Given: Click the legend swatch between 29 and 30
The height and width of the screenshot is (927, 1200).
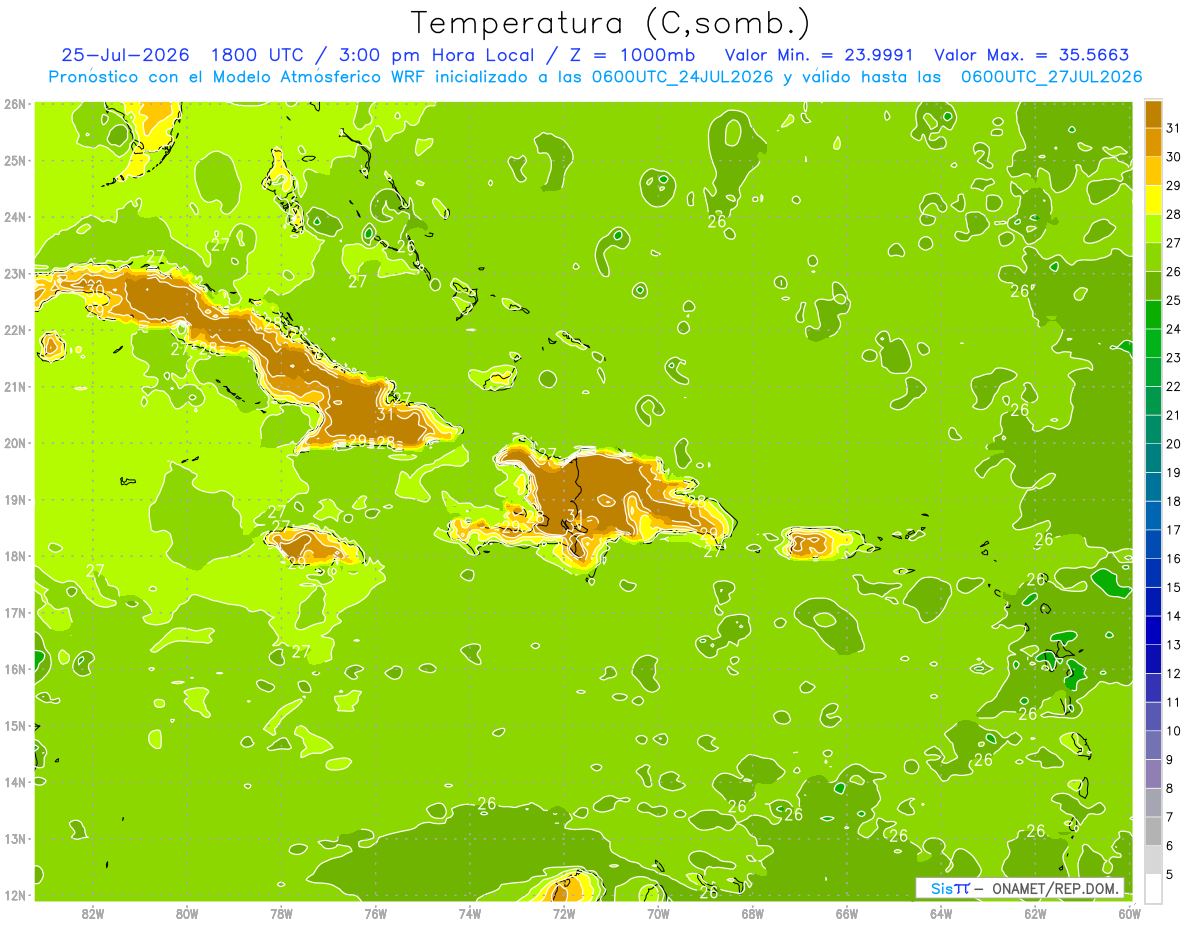Looking at the screenshot, I should pos(1153,171).
